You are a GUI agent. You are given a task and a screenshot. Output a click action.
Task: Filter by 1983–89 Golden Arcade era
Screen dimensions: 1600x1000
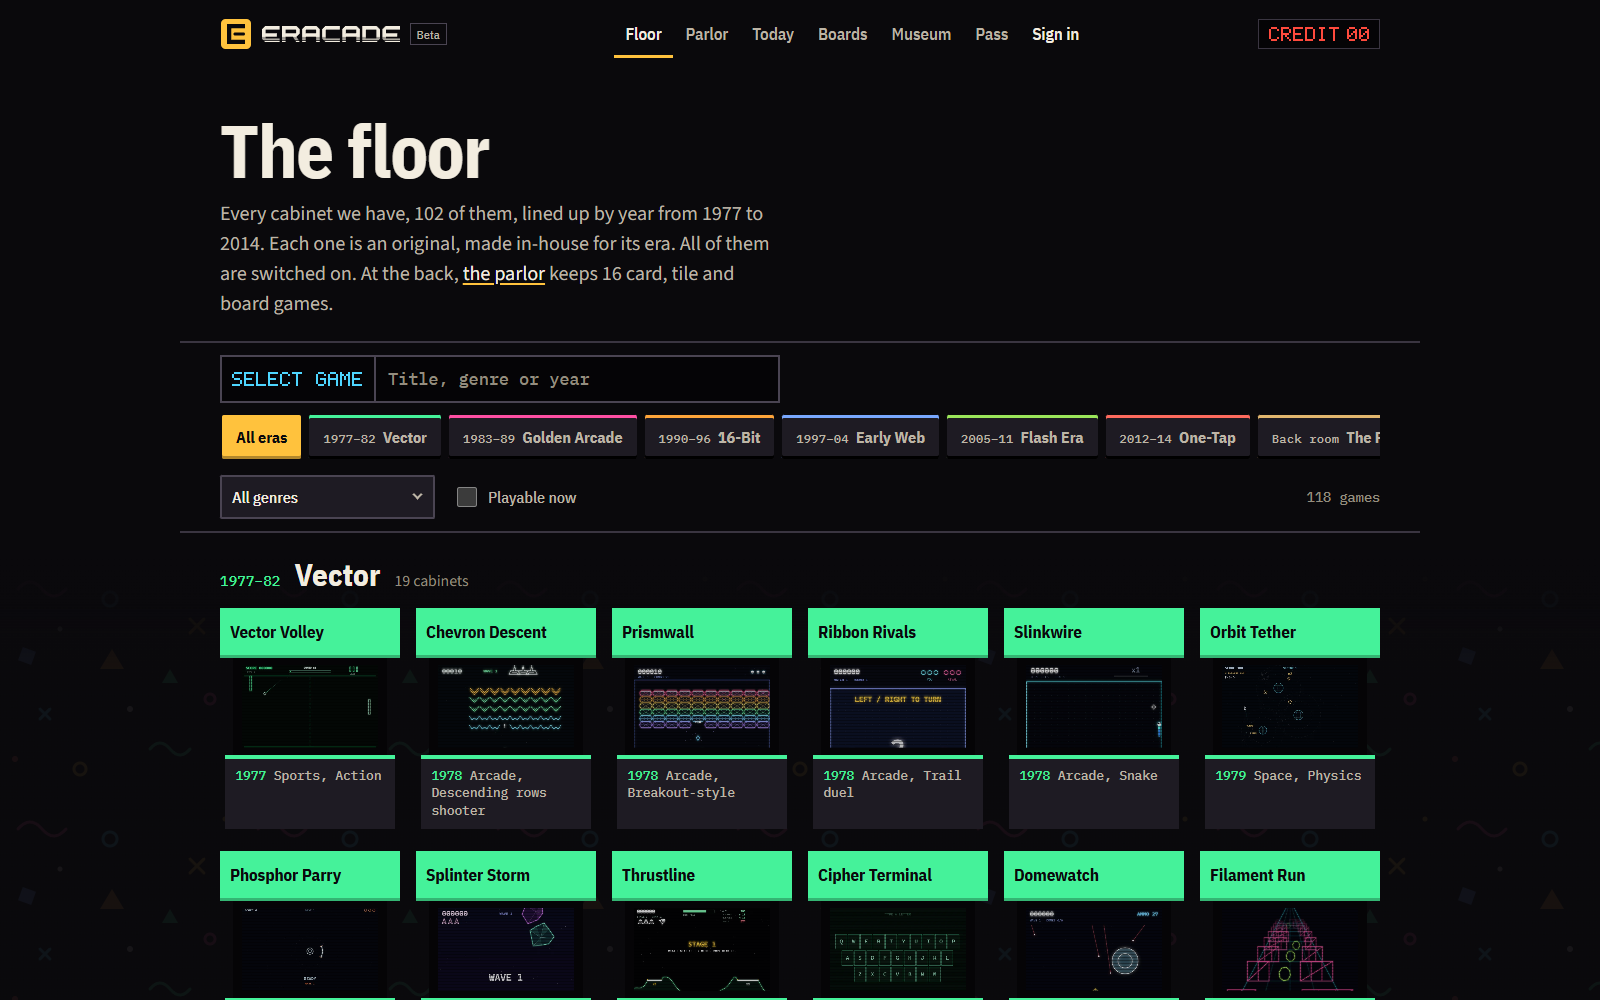point(543,437)
